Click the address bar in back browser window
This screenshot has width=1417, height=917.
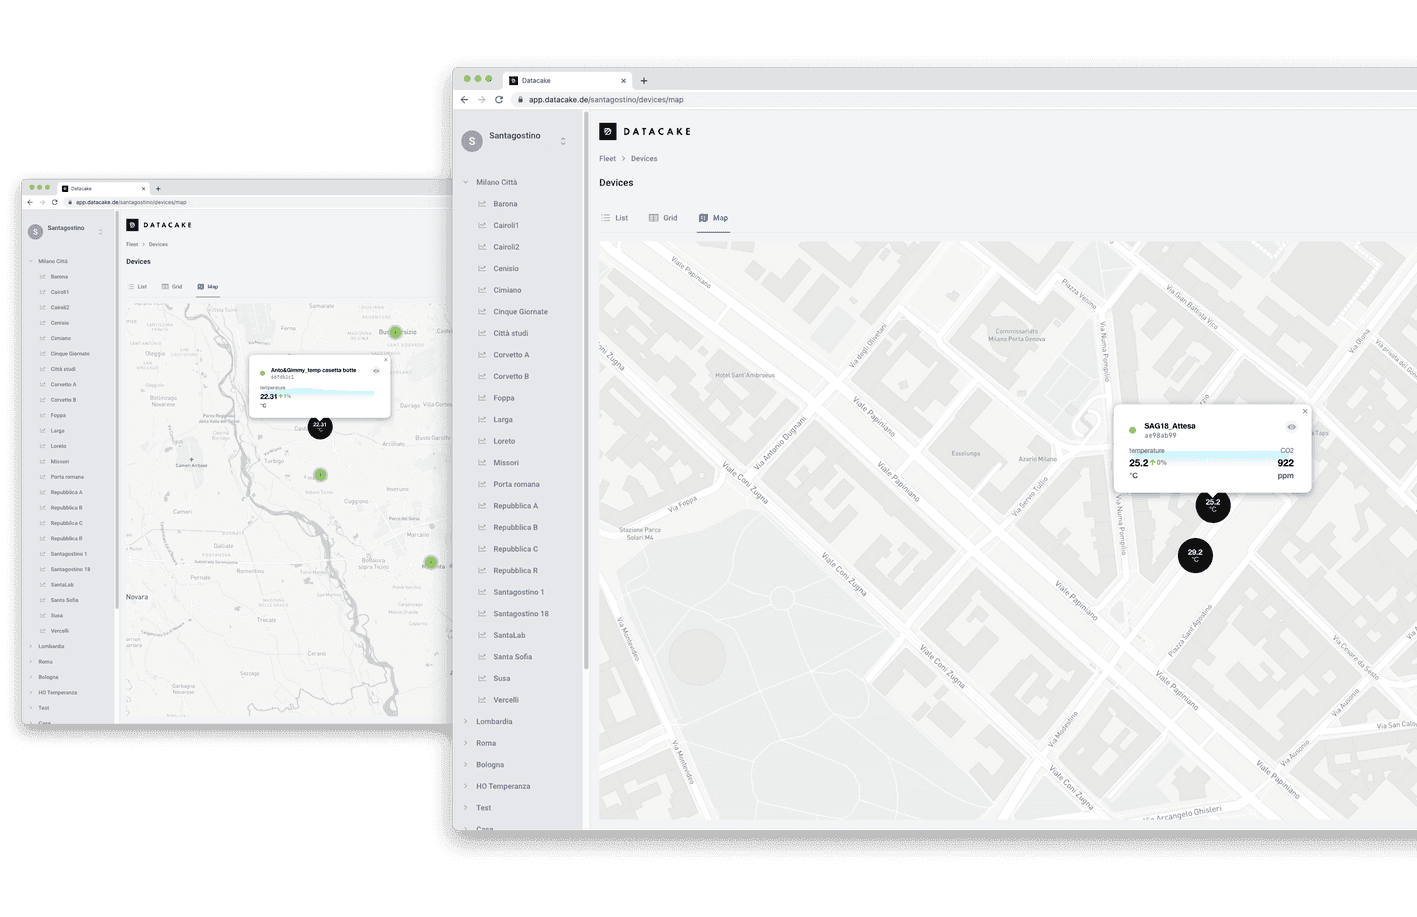pos(258,202)
